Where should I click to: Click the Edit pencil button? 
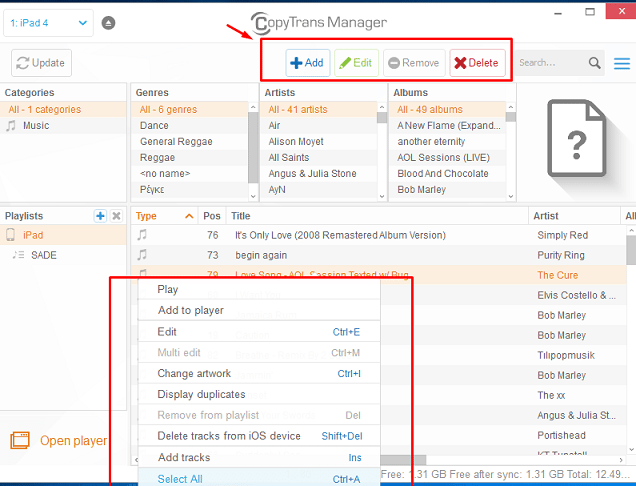(x=356, y=63)
